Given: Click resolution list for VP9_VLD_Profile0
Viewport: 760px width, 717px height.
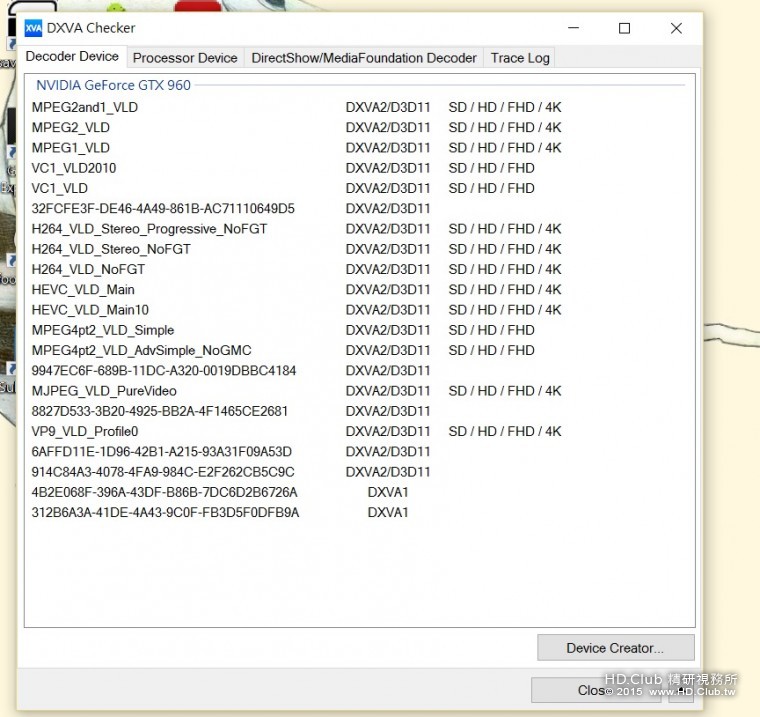Looking at the screenshot, I should (505, 431).
